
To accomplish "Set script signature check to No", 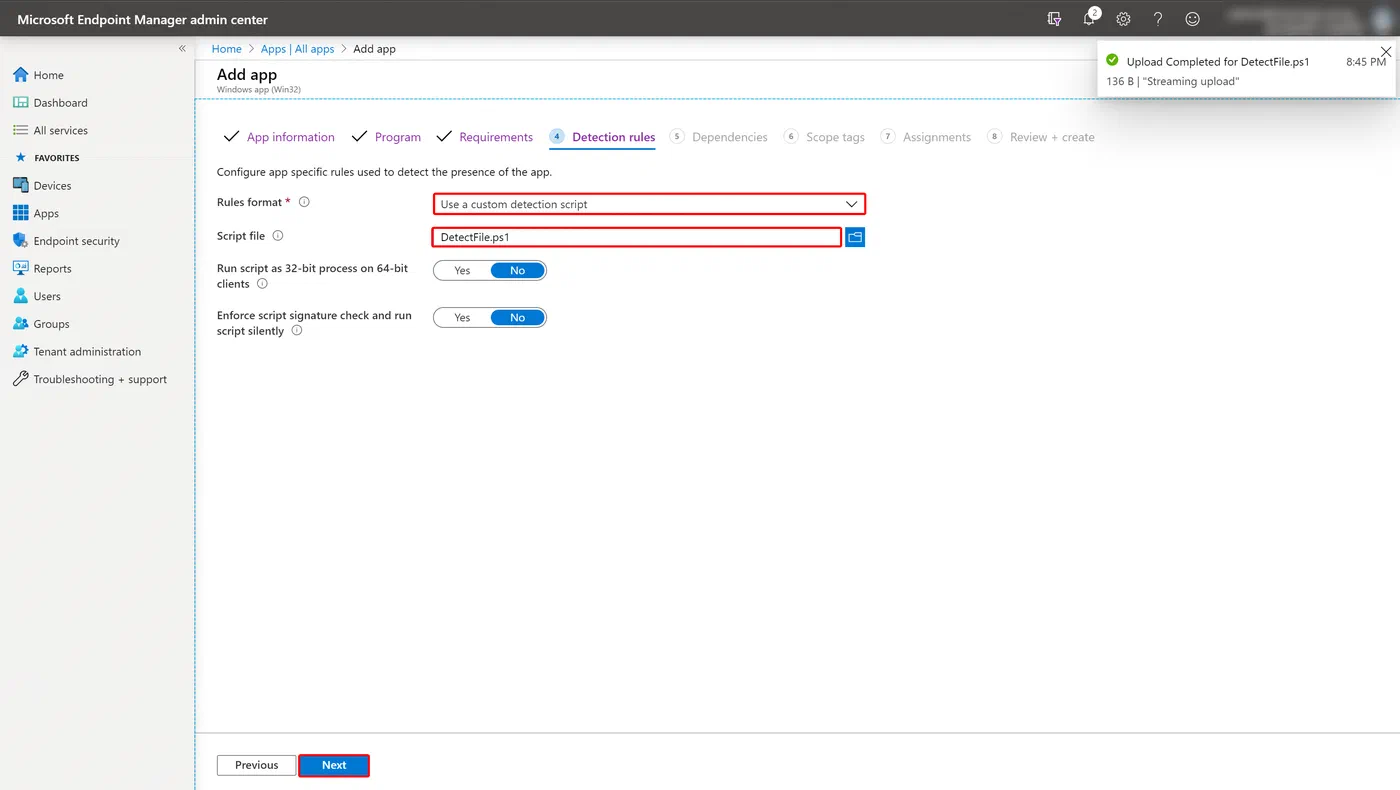I will [517, 318].
